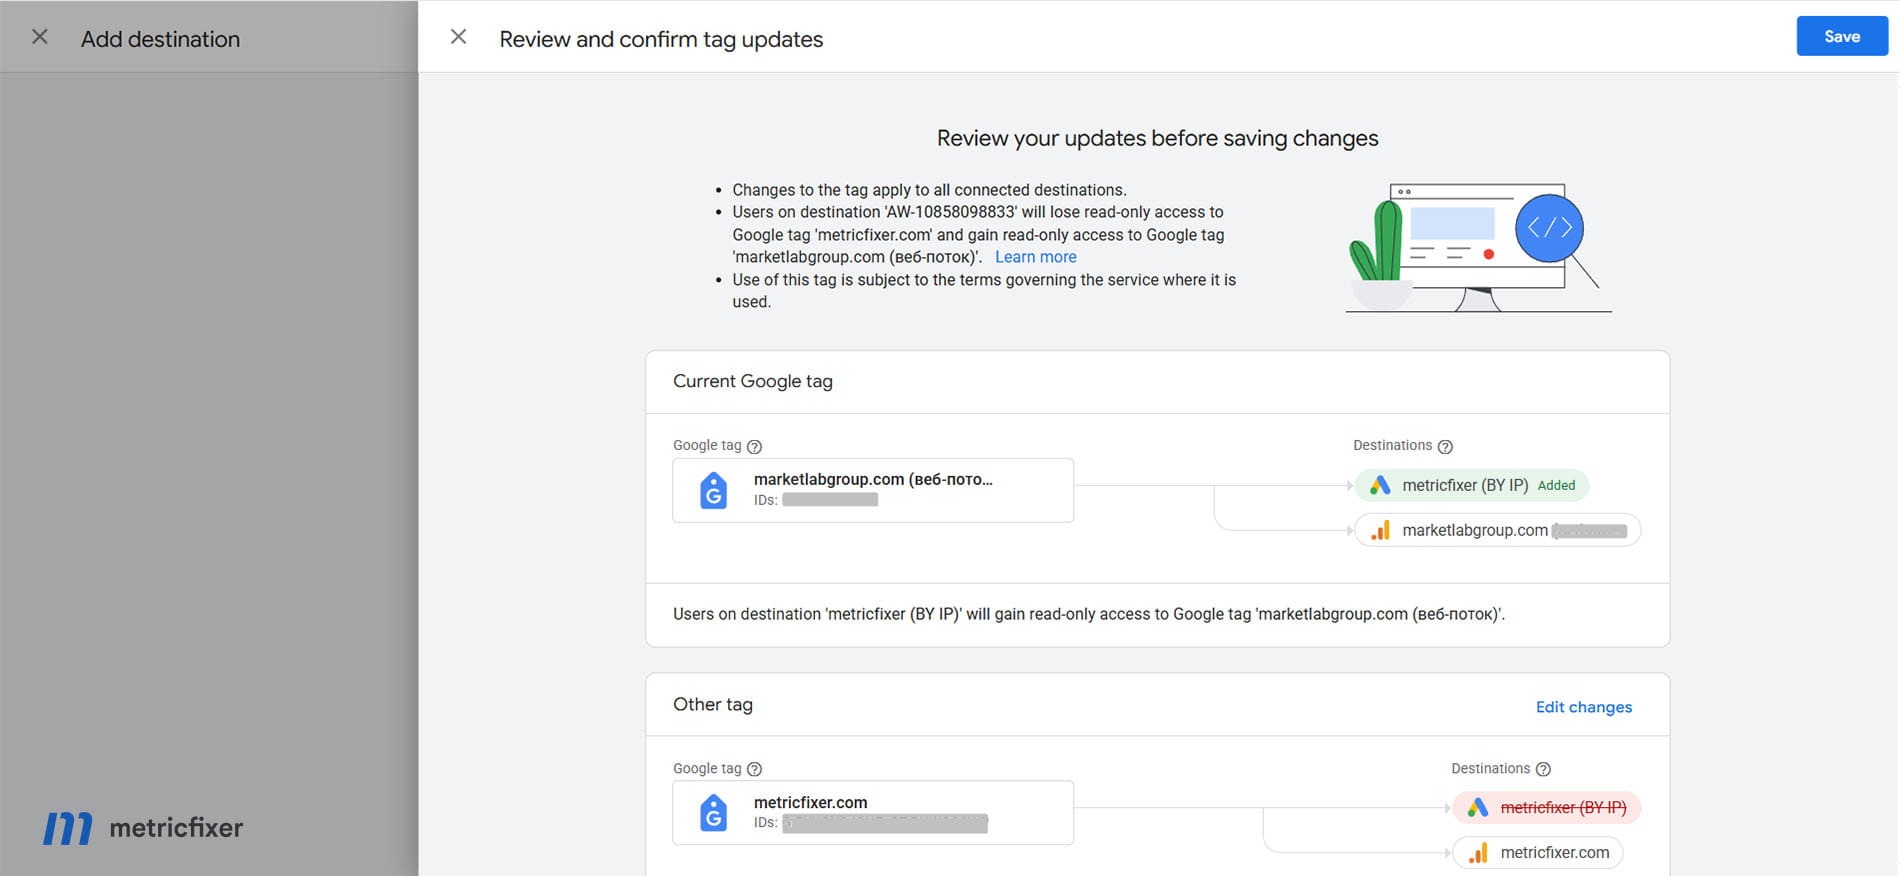This screenshot has height=876, width=1900.
Task: Click the Analytics icon beside metricfixer.com destination
Action: pos(1478,853)
